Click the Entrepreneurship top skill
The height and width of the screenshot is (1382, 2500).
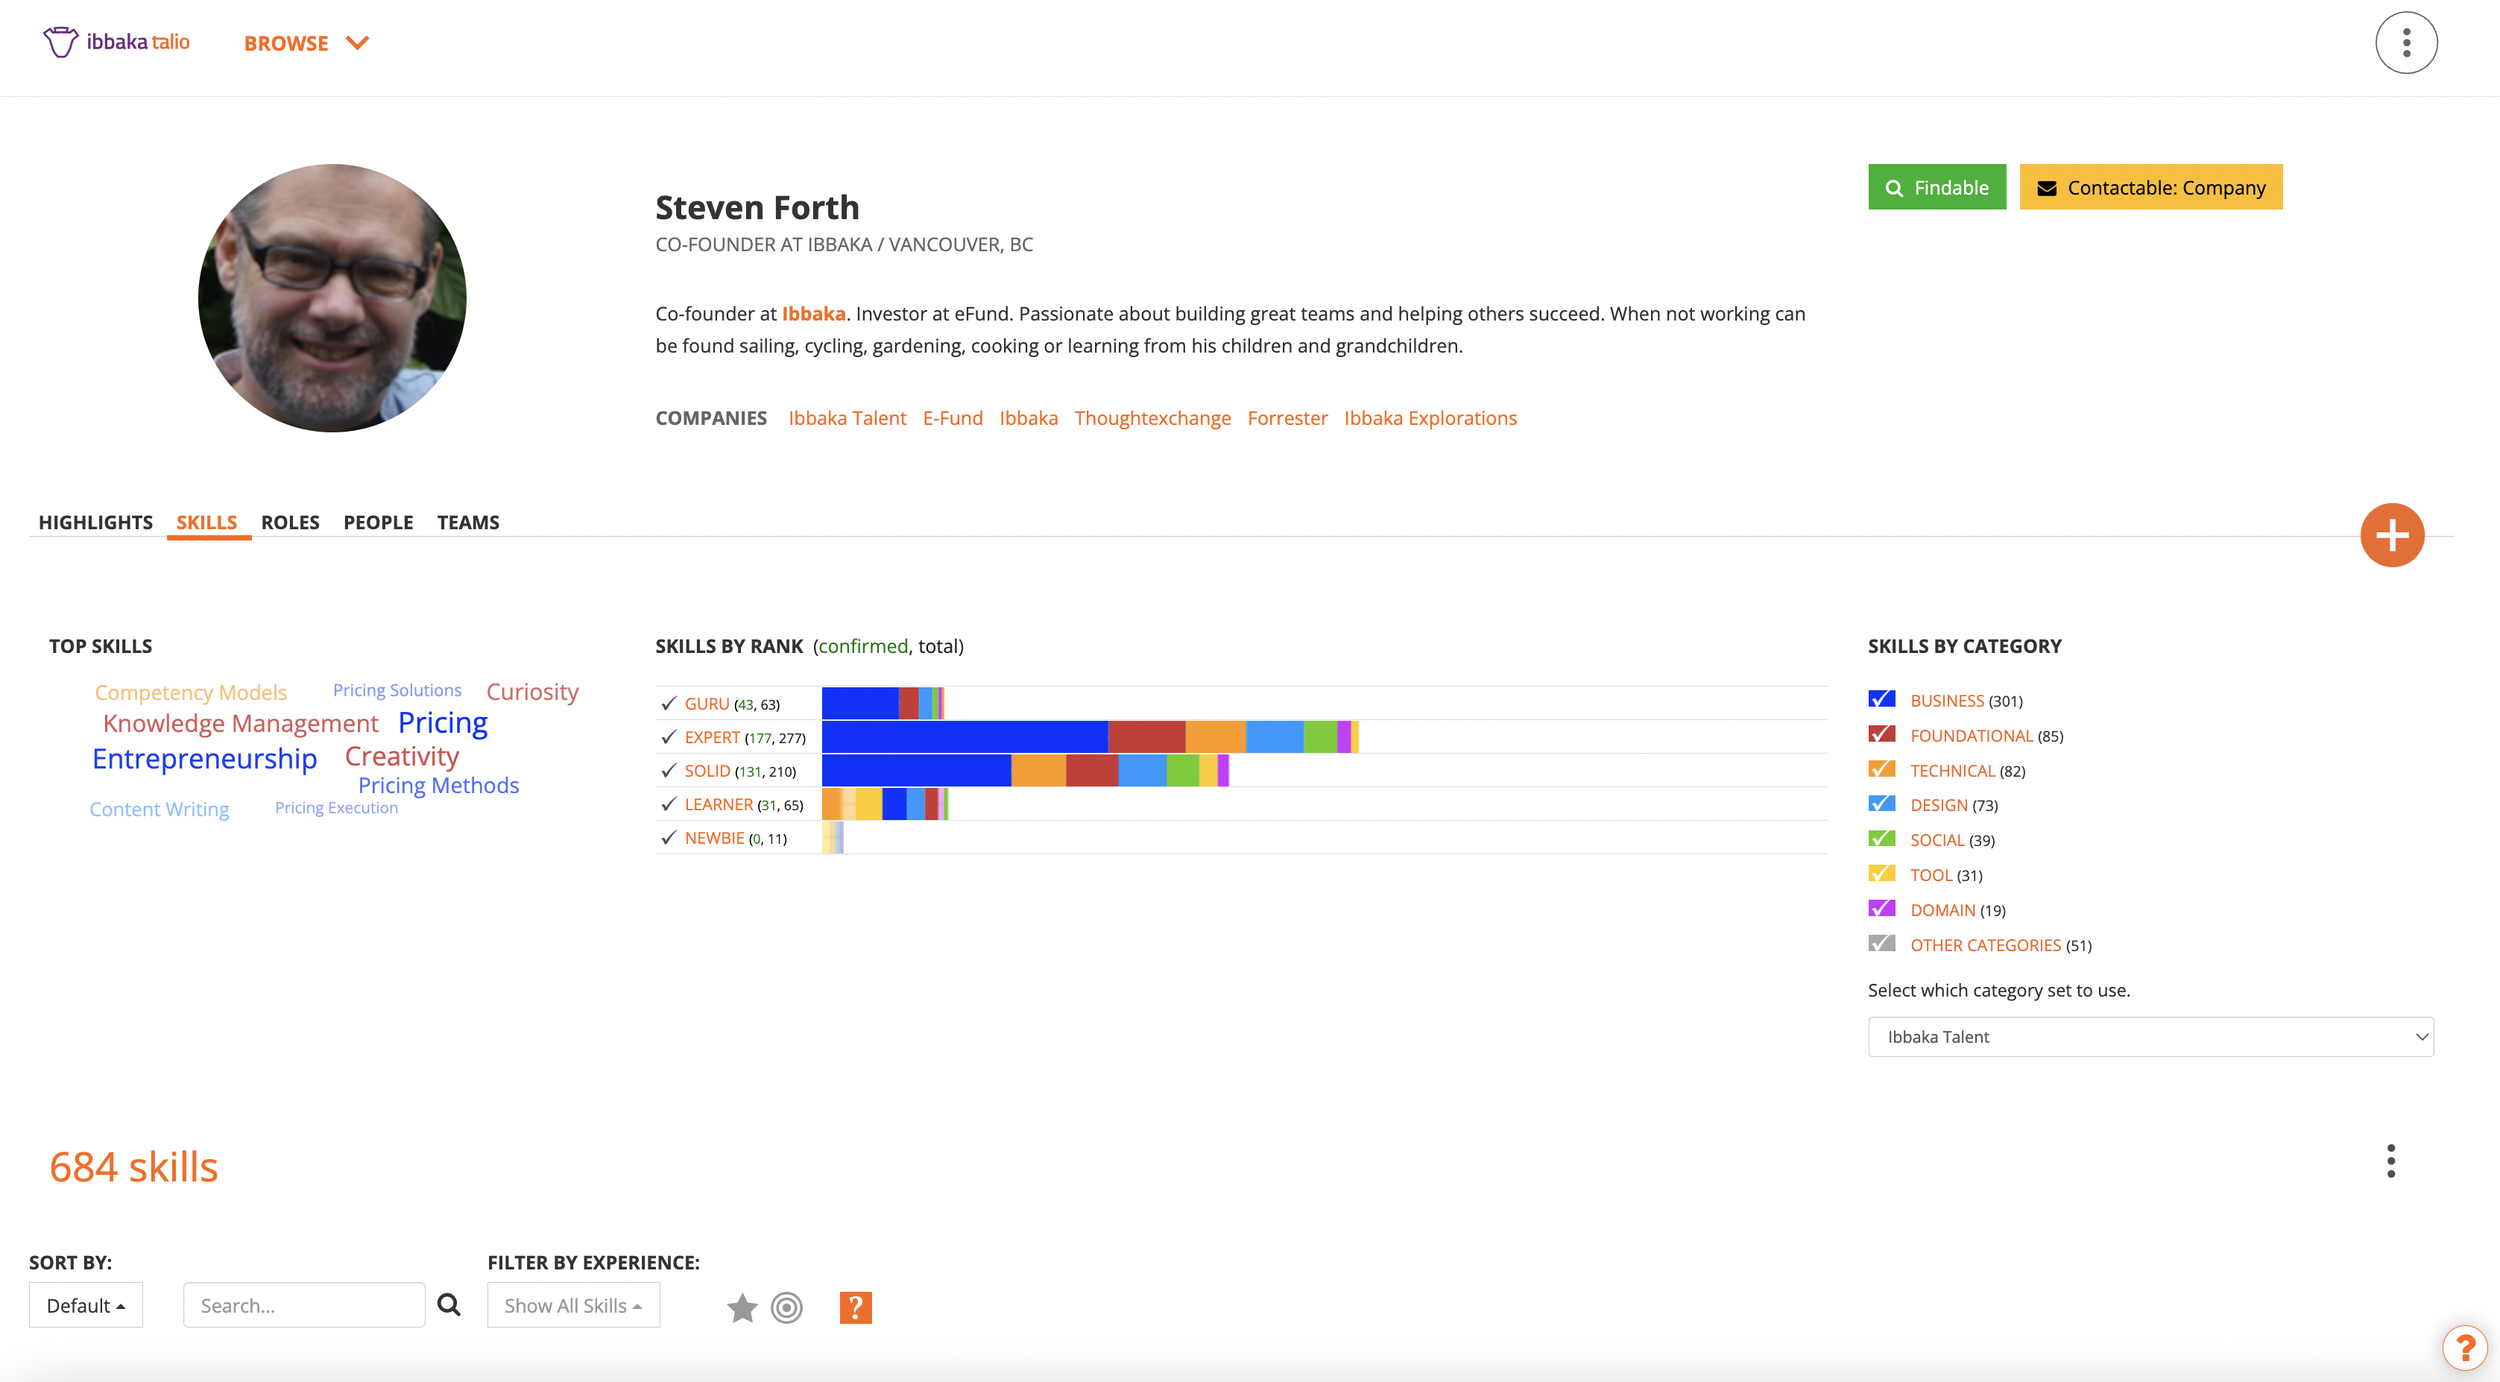tap(205, 759)
